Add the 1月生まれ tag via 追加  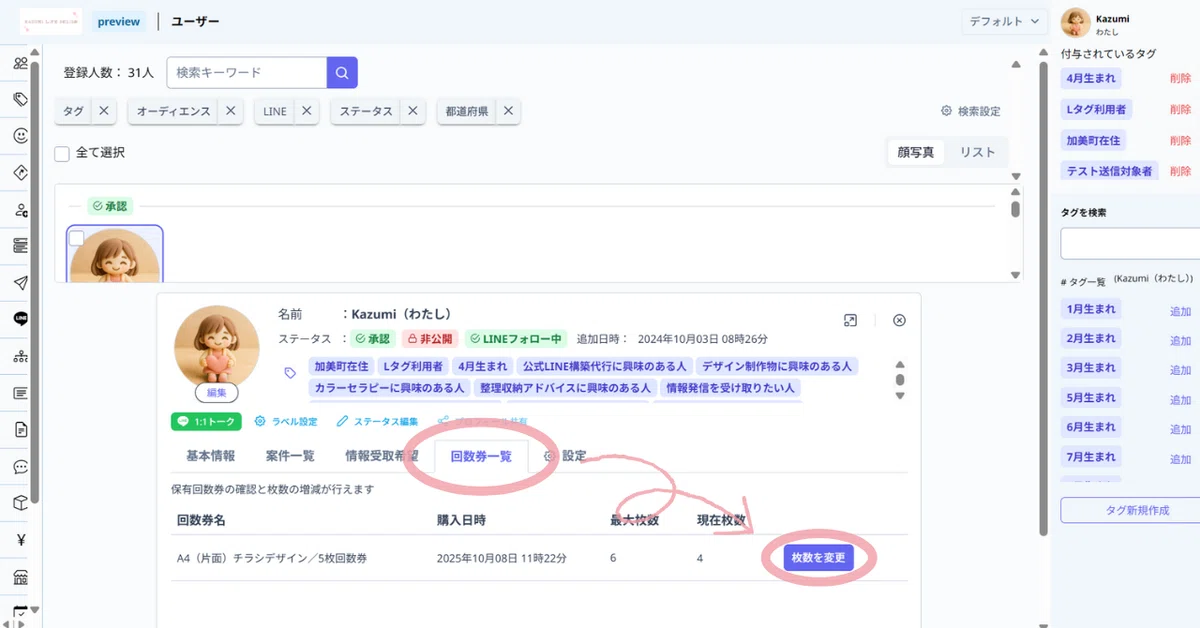click(x=1180, y=311)
